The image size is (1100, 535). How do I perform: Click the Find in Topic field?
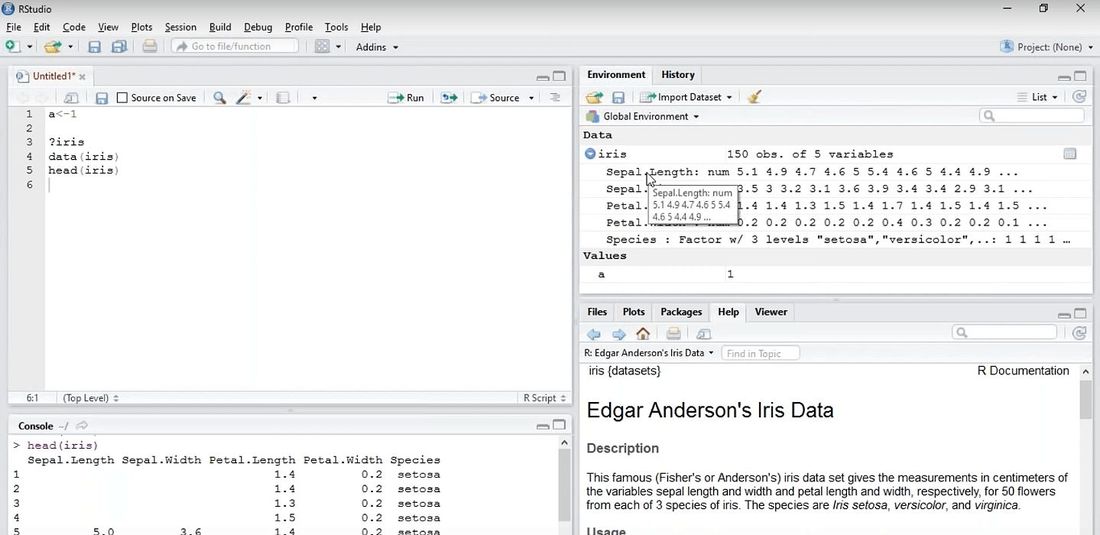click(x=760, y=353)
